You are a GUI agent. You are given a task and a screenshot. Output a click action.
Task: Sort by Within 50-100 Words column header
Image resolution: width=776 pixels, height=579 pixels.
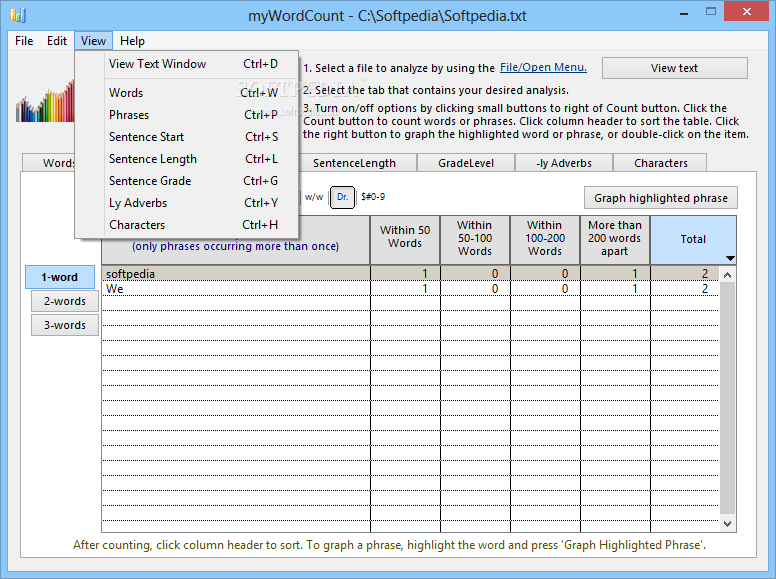click(x=475, y=240)
